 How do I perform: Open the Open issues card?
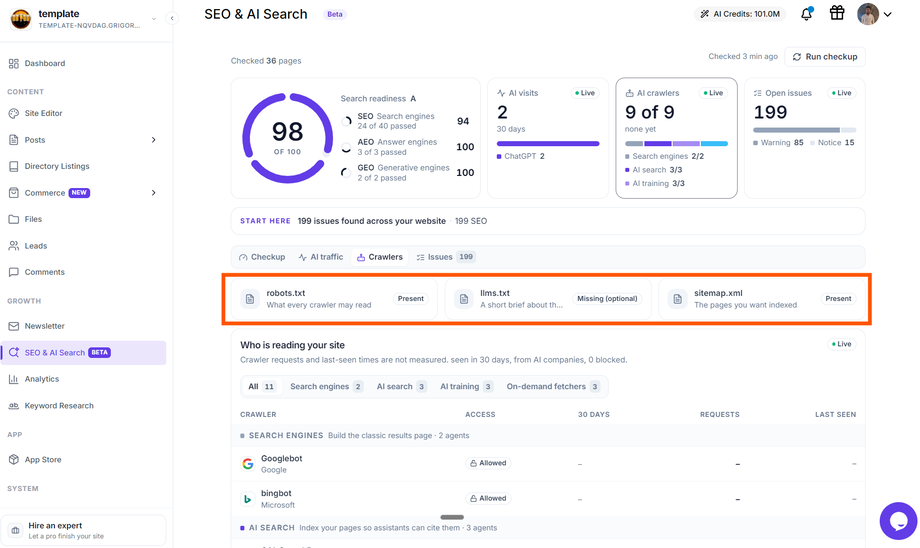pos(804,138)
